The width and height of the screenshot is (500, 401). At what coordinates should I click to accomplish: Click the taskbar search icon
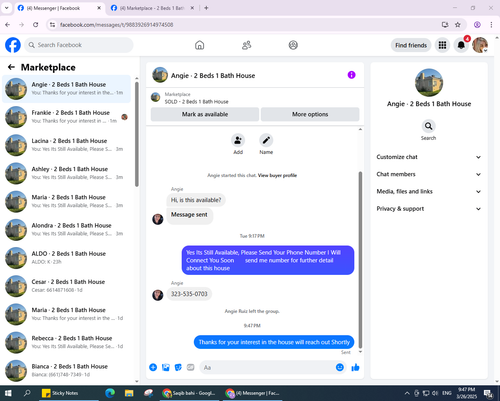tap(27, 393)
